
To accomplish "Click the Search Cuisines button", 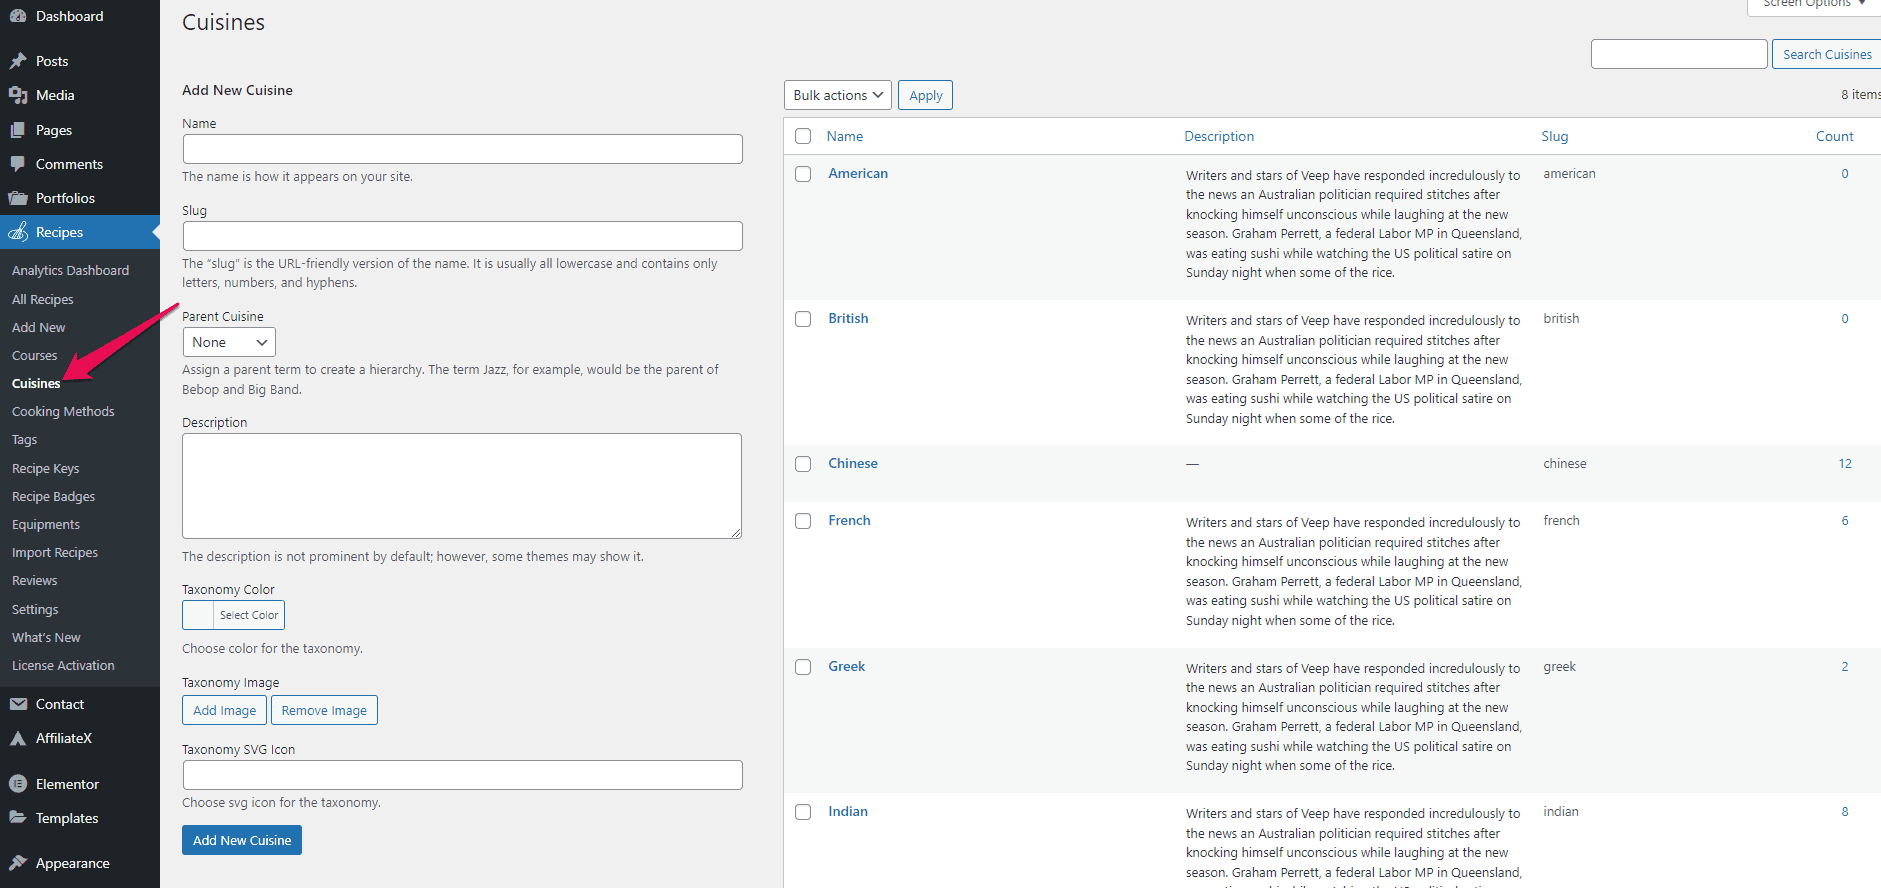I will 1826,54.
